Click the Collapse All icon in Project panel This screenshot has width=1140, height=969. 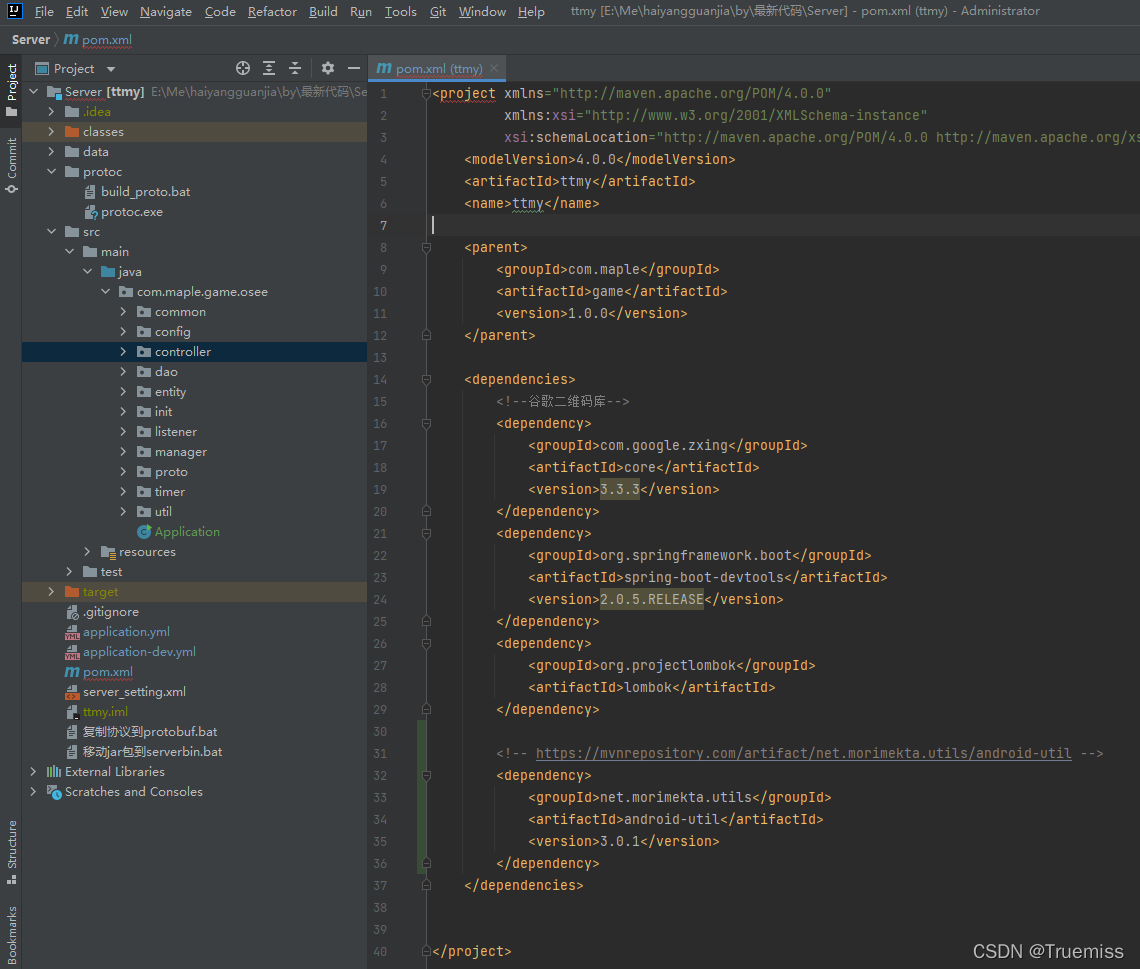click(295, 68)
